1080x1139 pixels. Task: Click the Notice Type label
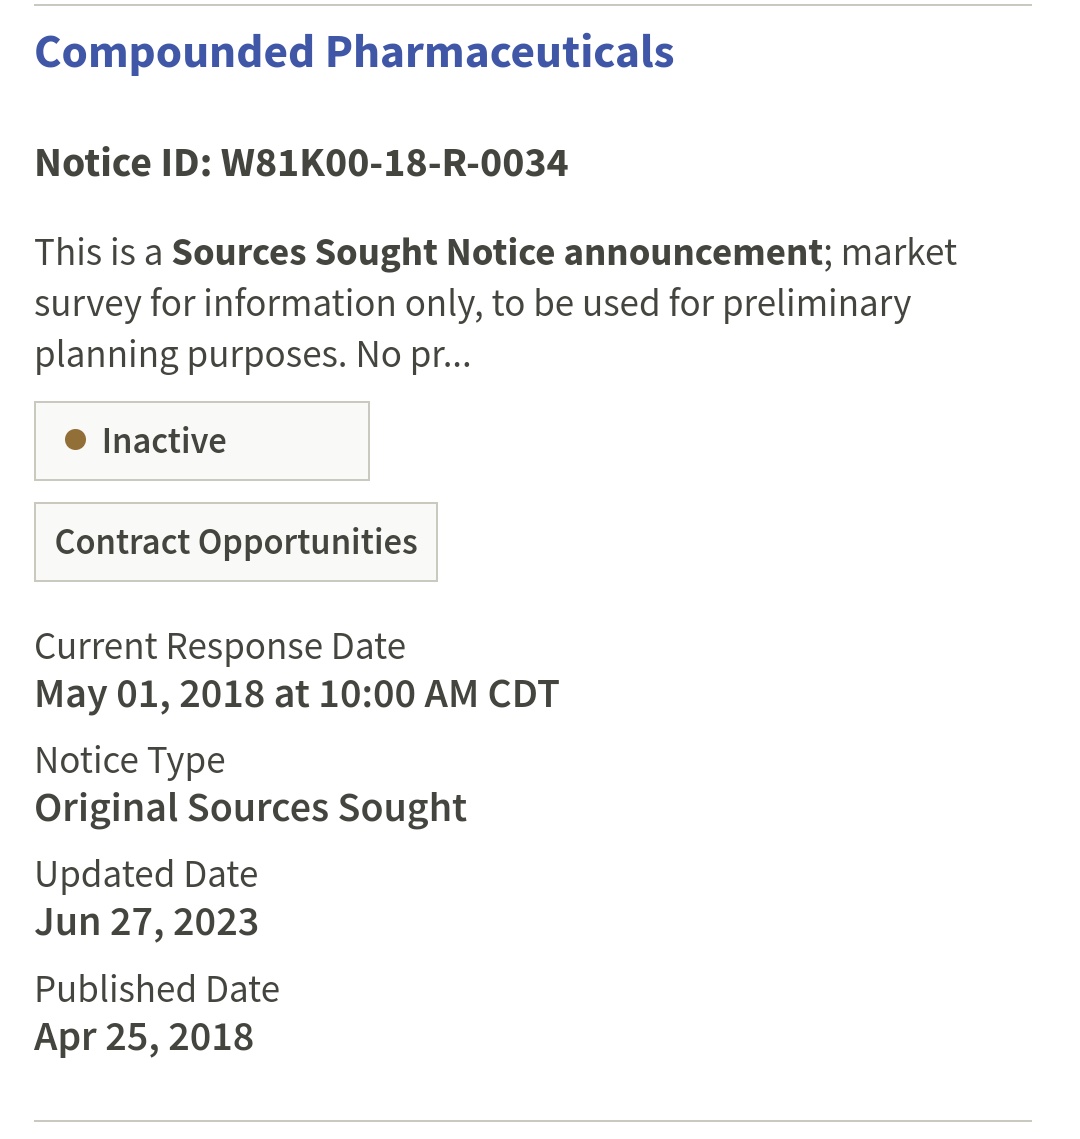click(x=130, y=761)
